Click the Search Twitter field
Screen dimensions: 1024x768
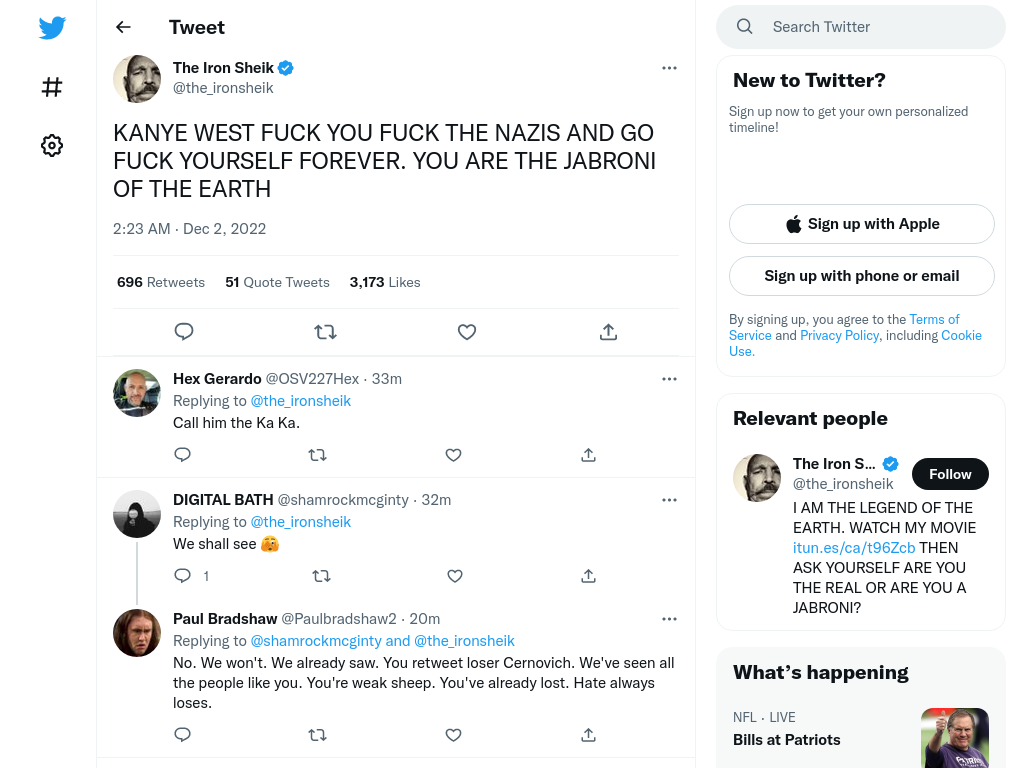pos(861,27)
